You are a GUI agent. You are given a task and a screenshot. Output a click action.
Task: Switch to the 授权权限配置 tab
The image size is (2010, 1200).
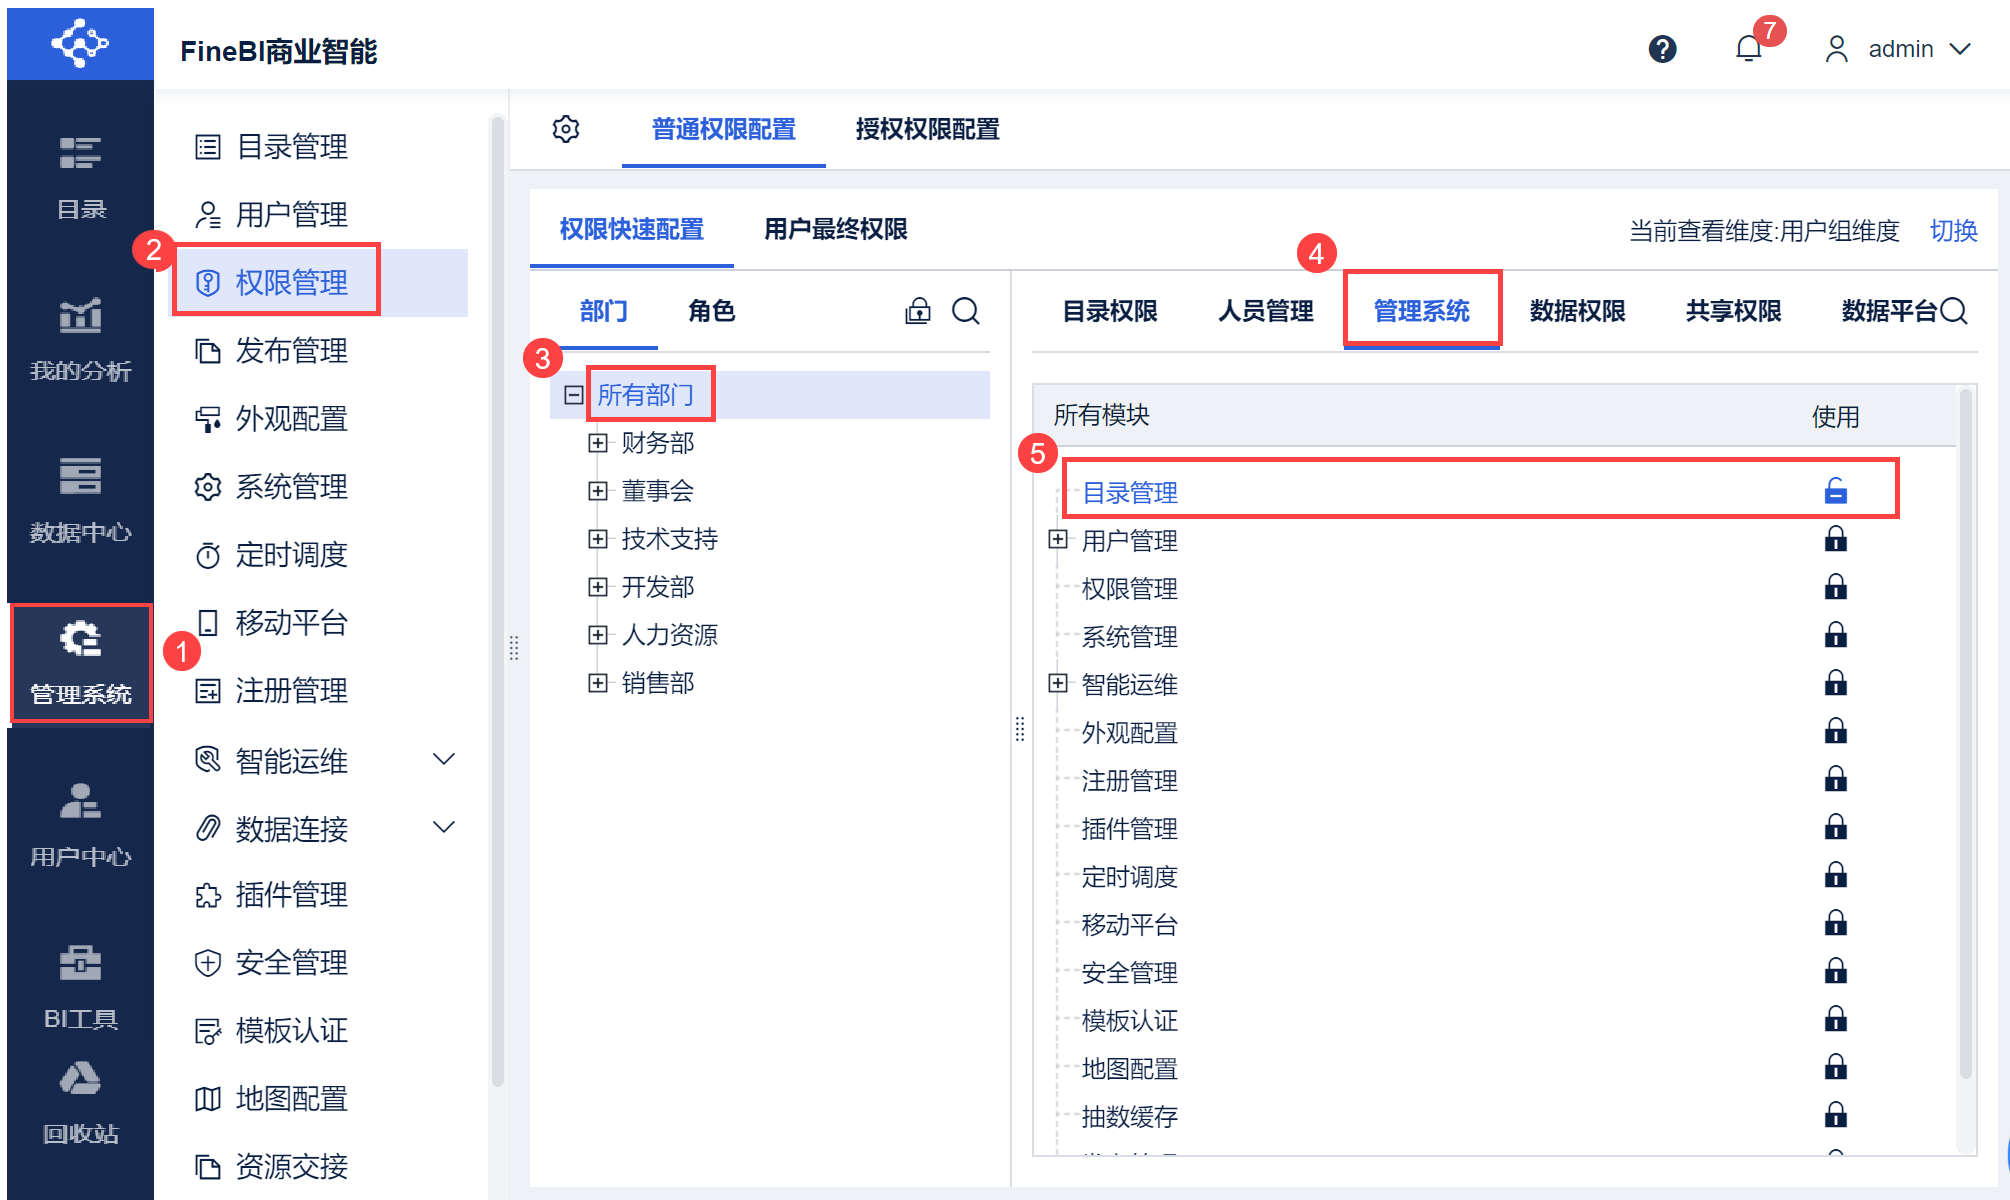pyautogui.click(x=927, y=129)
